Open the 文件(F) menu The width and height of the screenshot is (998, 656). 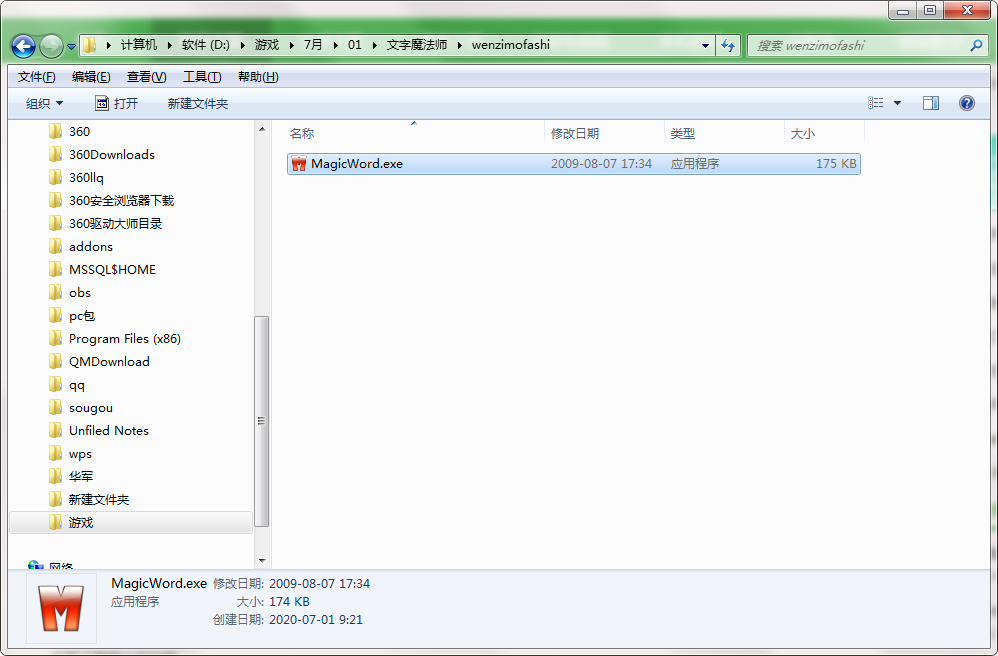(x=36, y=77)
